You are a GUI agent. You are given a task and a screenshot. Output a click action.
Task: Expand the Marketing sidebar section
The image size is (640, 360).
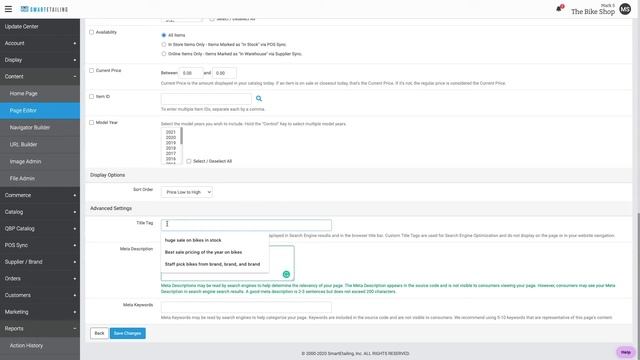[x=40, y=312]
